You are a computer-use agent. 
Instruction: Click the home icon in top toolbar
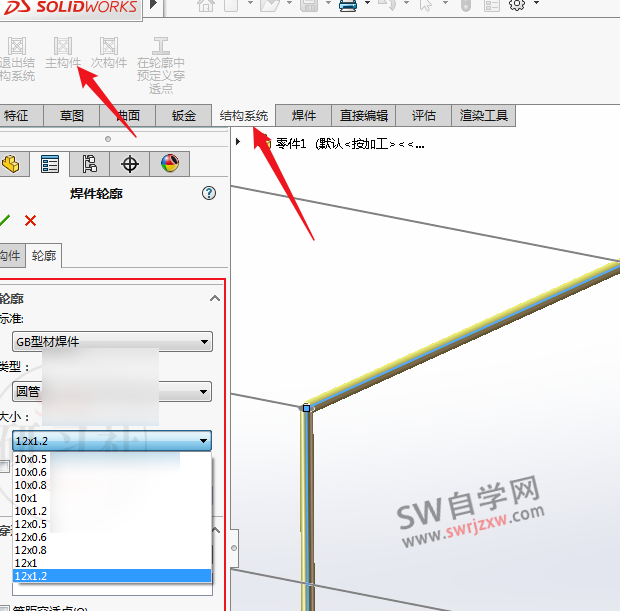(x=206, y=5)
